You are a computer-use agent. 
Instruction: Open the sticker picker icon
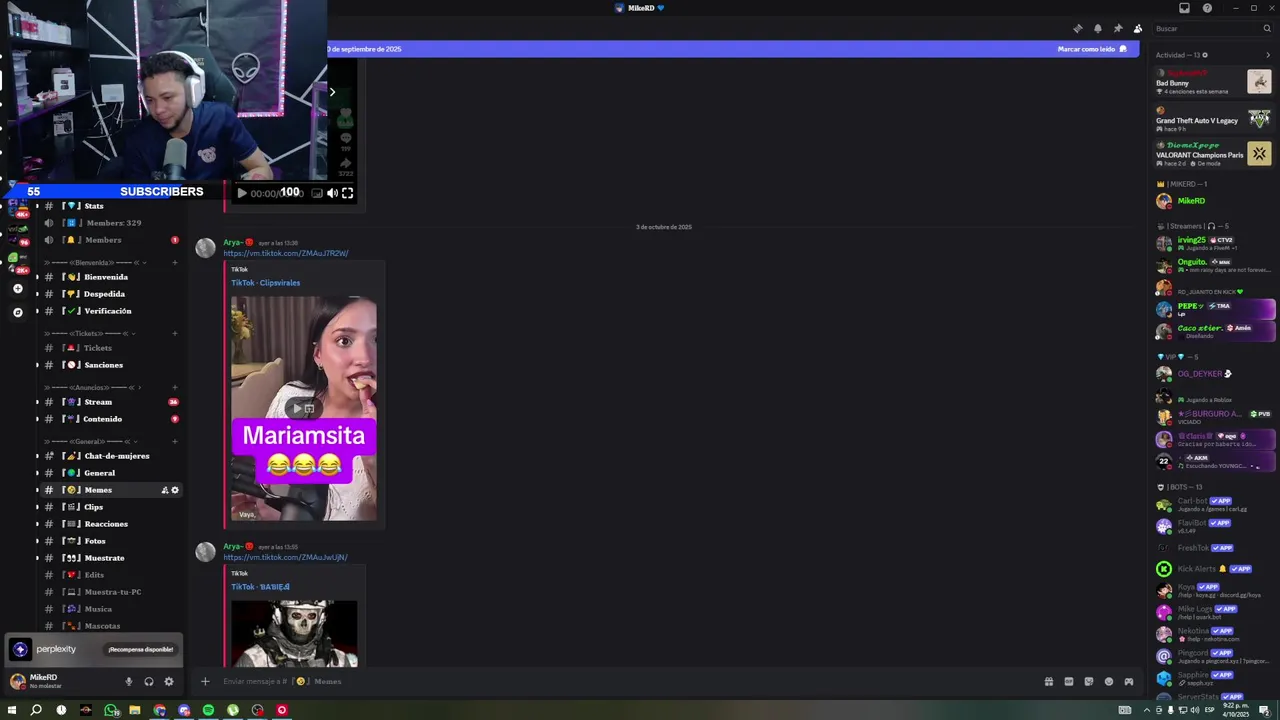1088,682
